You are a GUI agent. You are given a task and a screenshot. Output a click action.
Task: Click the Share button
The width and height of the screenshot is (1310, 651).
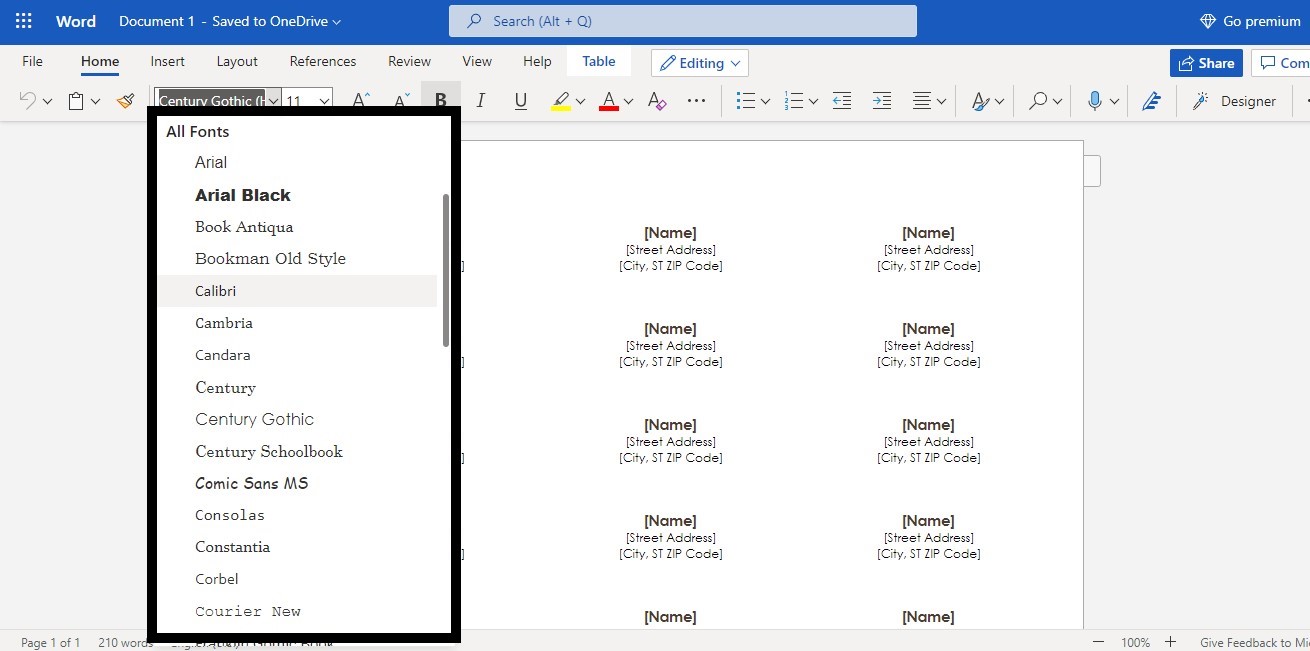pos(1206,63)
